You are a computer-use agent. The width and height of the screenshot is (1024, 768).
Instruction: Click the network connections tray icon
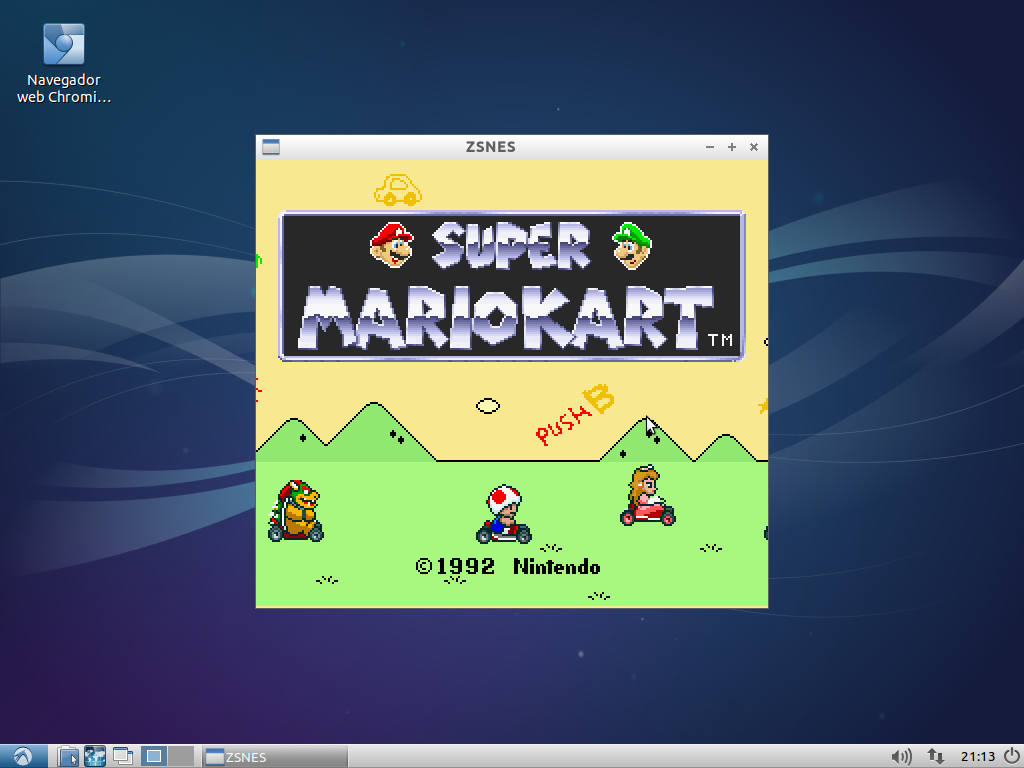click(x=936, y=756)
